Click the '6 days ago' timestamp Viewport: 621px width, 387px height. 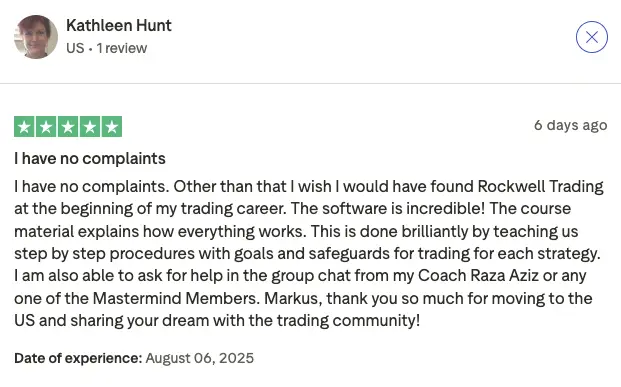tap(570, 125)
